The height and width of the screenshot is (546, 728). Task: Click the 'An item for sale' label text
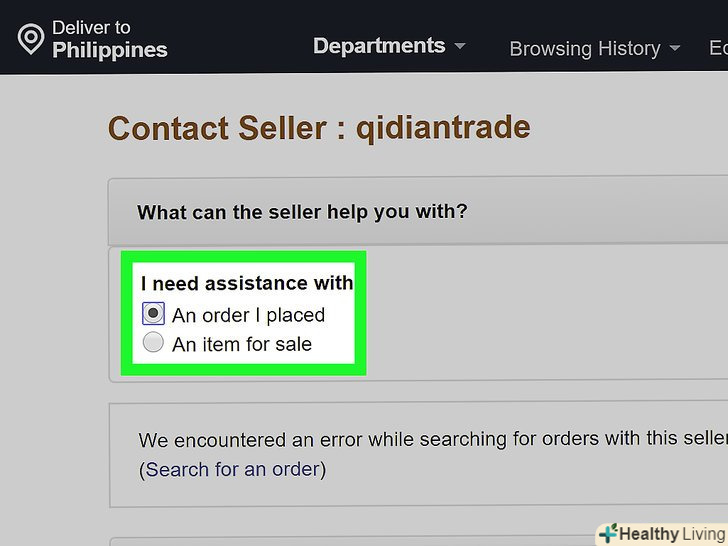click(x=242, y=344)
